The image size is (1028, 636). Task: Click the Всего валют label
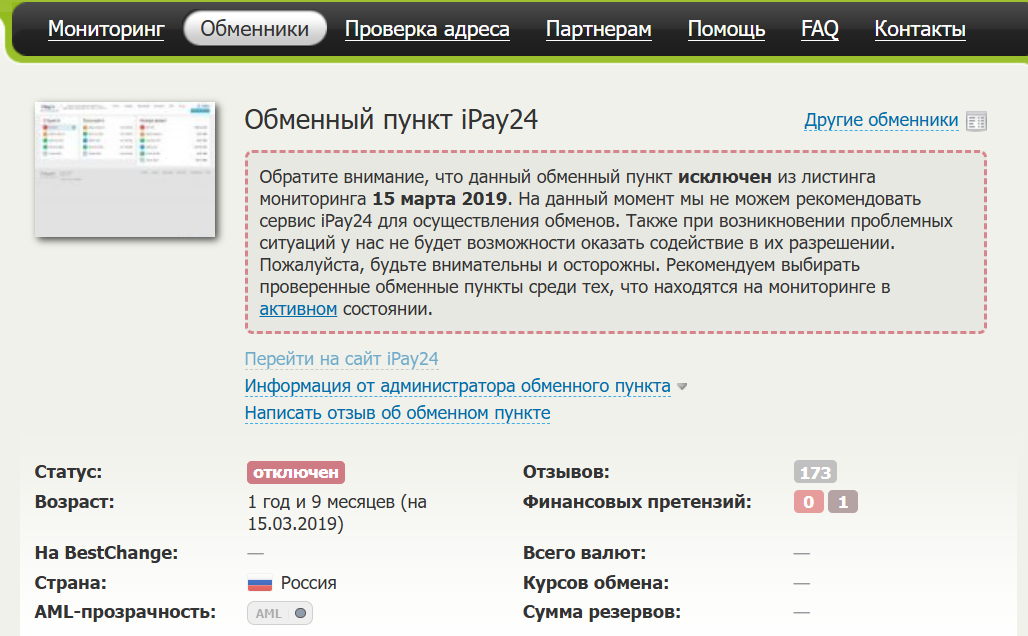click(584, 553)
